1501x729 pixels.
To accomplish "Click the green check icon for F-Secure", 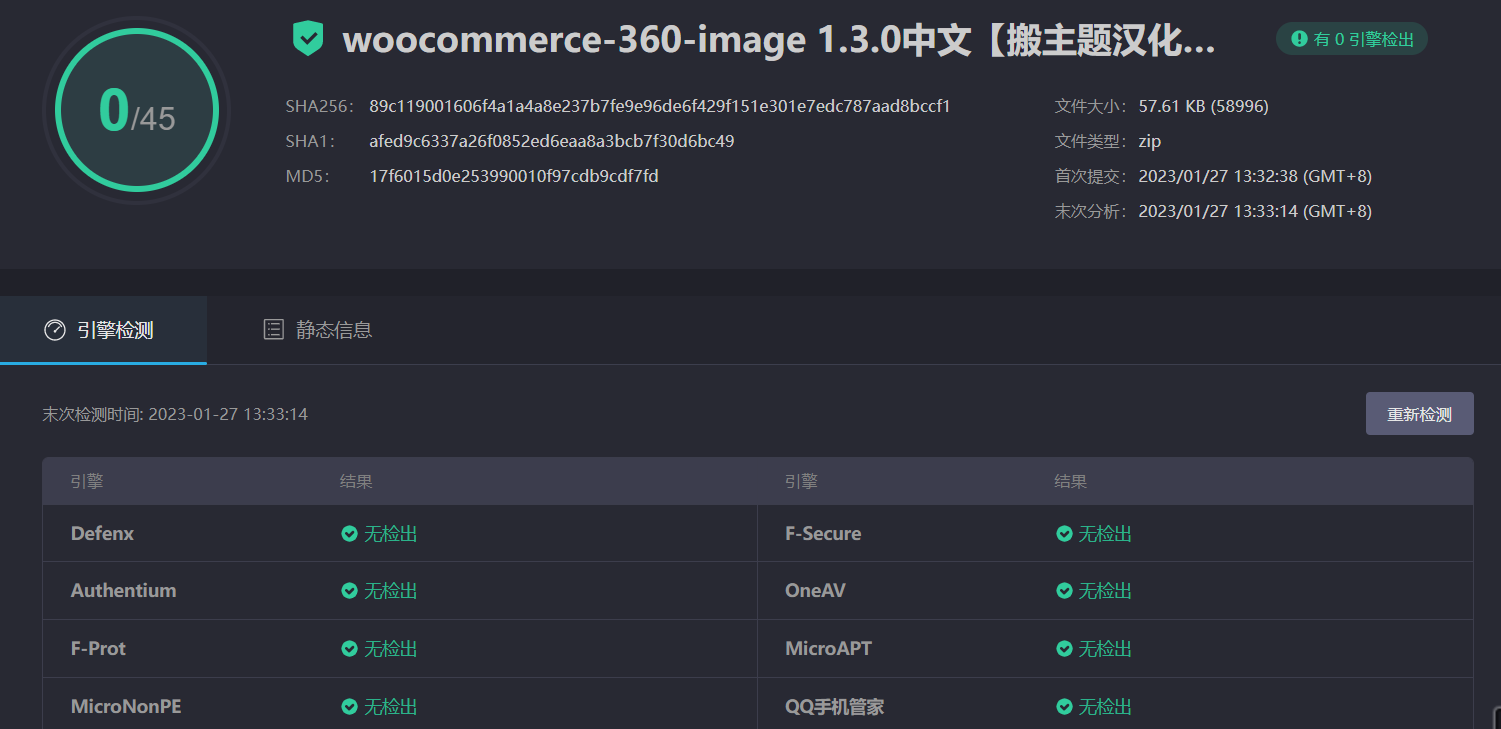I will (x=1064, y=534).
